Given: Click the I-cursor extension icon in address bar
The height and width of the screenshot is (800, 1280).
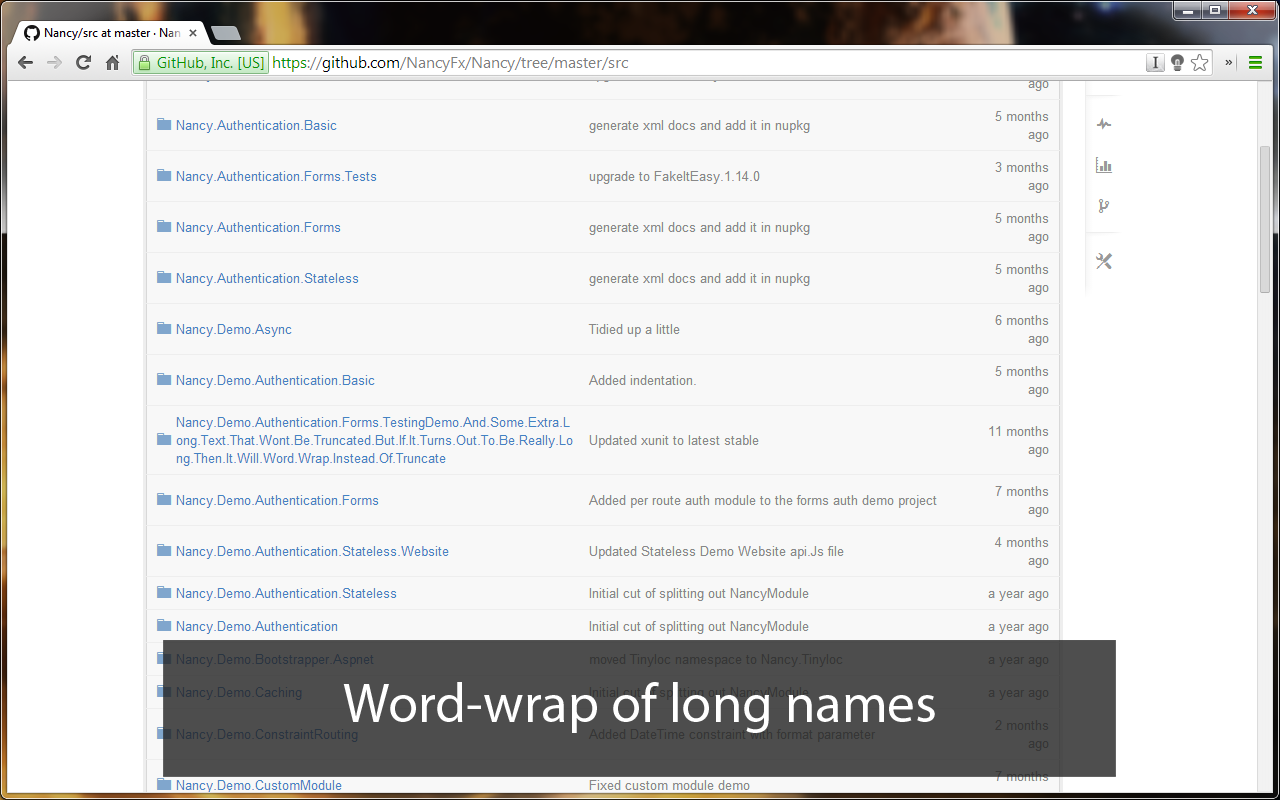Looking at the screenshot, I should 1155,63.
